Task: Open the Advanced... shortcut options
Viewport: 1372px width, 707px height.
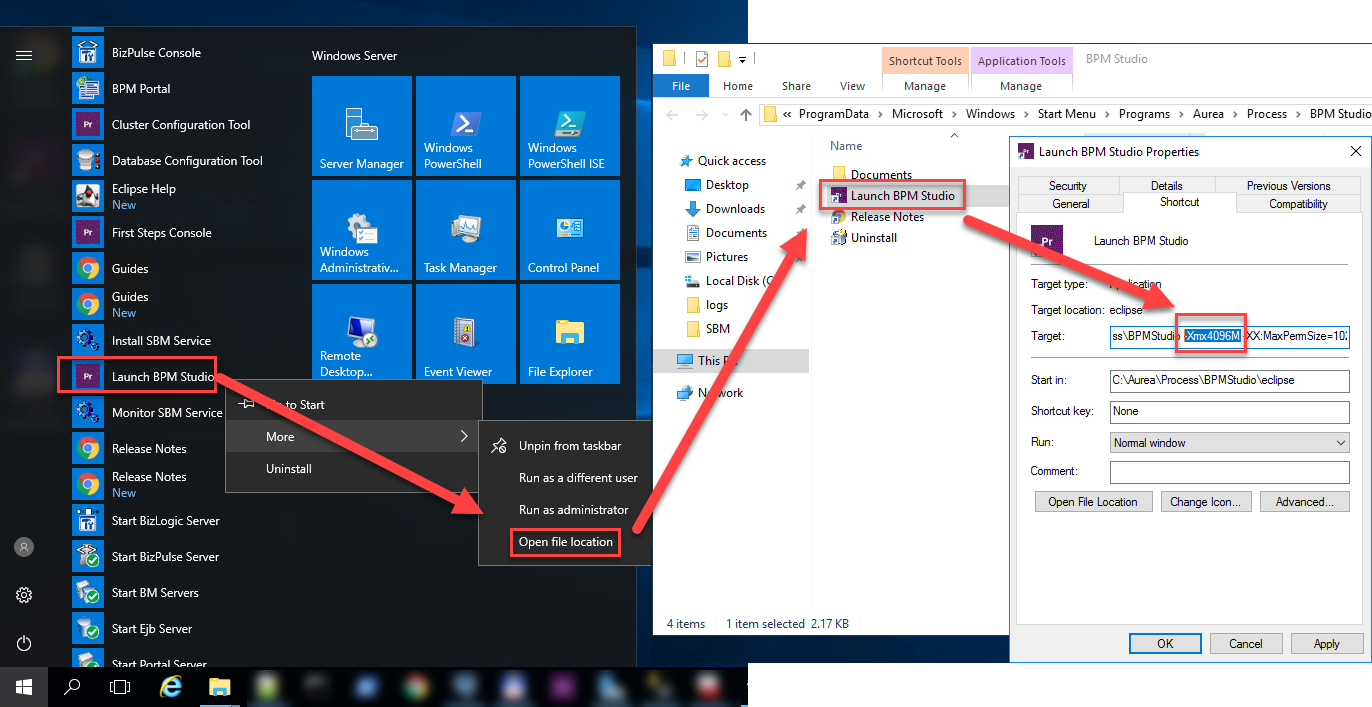Action: 1305,502
